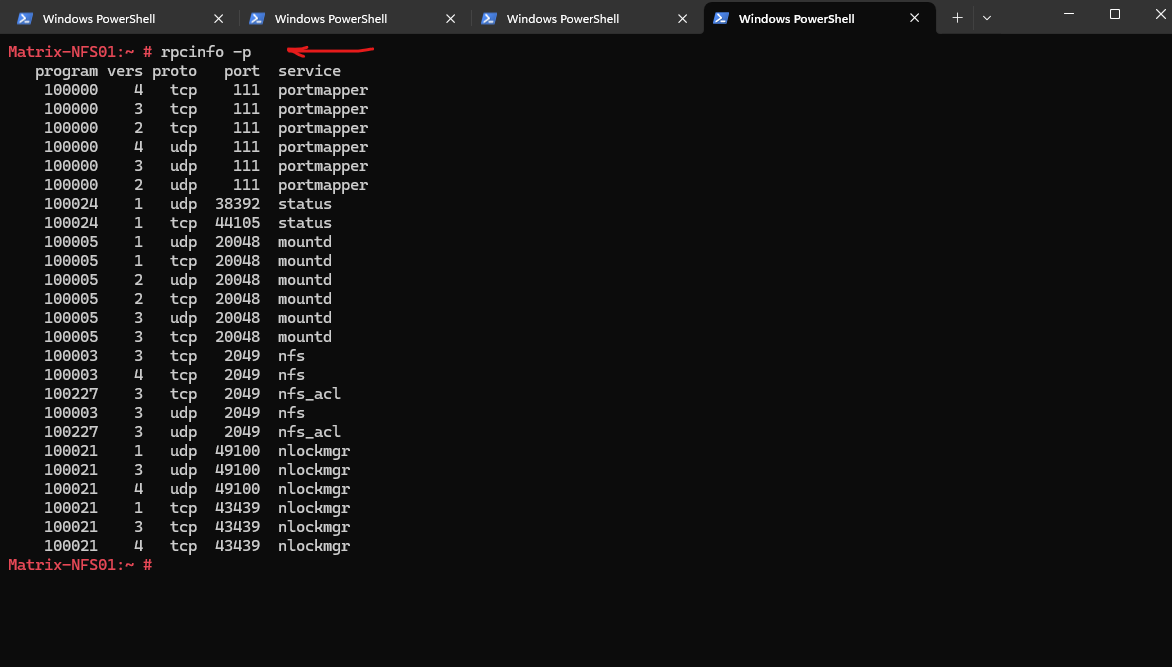Click port 49100 in nlockmgr version 3 row

(238, 470)
